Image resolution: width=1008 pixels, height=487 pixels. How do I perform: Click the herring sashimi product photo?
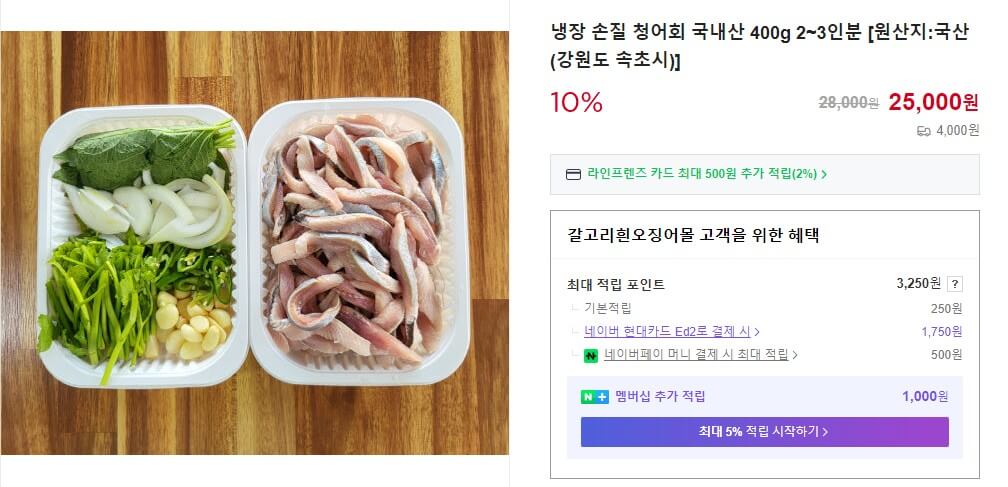point(254,243)
